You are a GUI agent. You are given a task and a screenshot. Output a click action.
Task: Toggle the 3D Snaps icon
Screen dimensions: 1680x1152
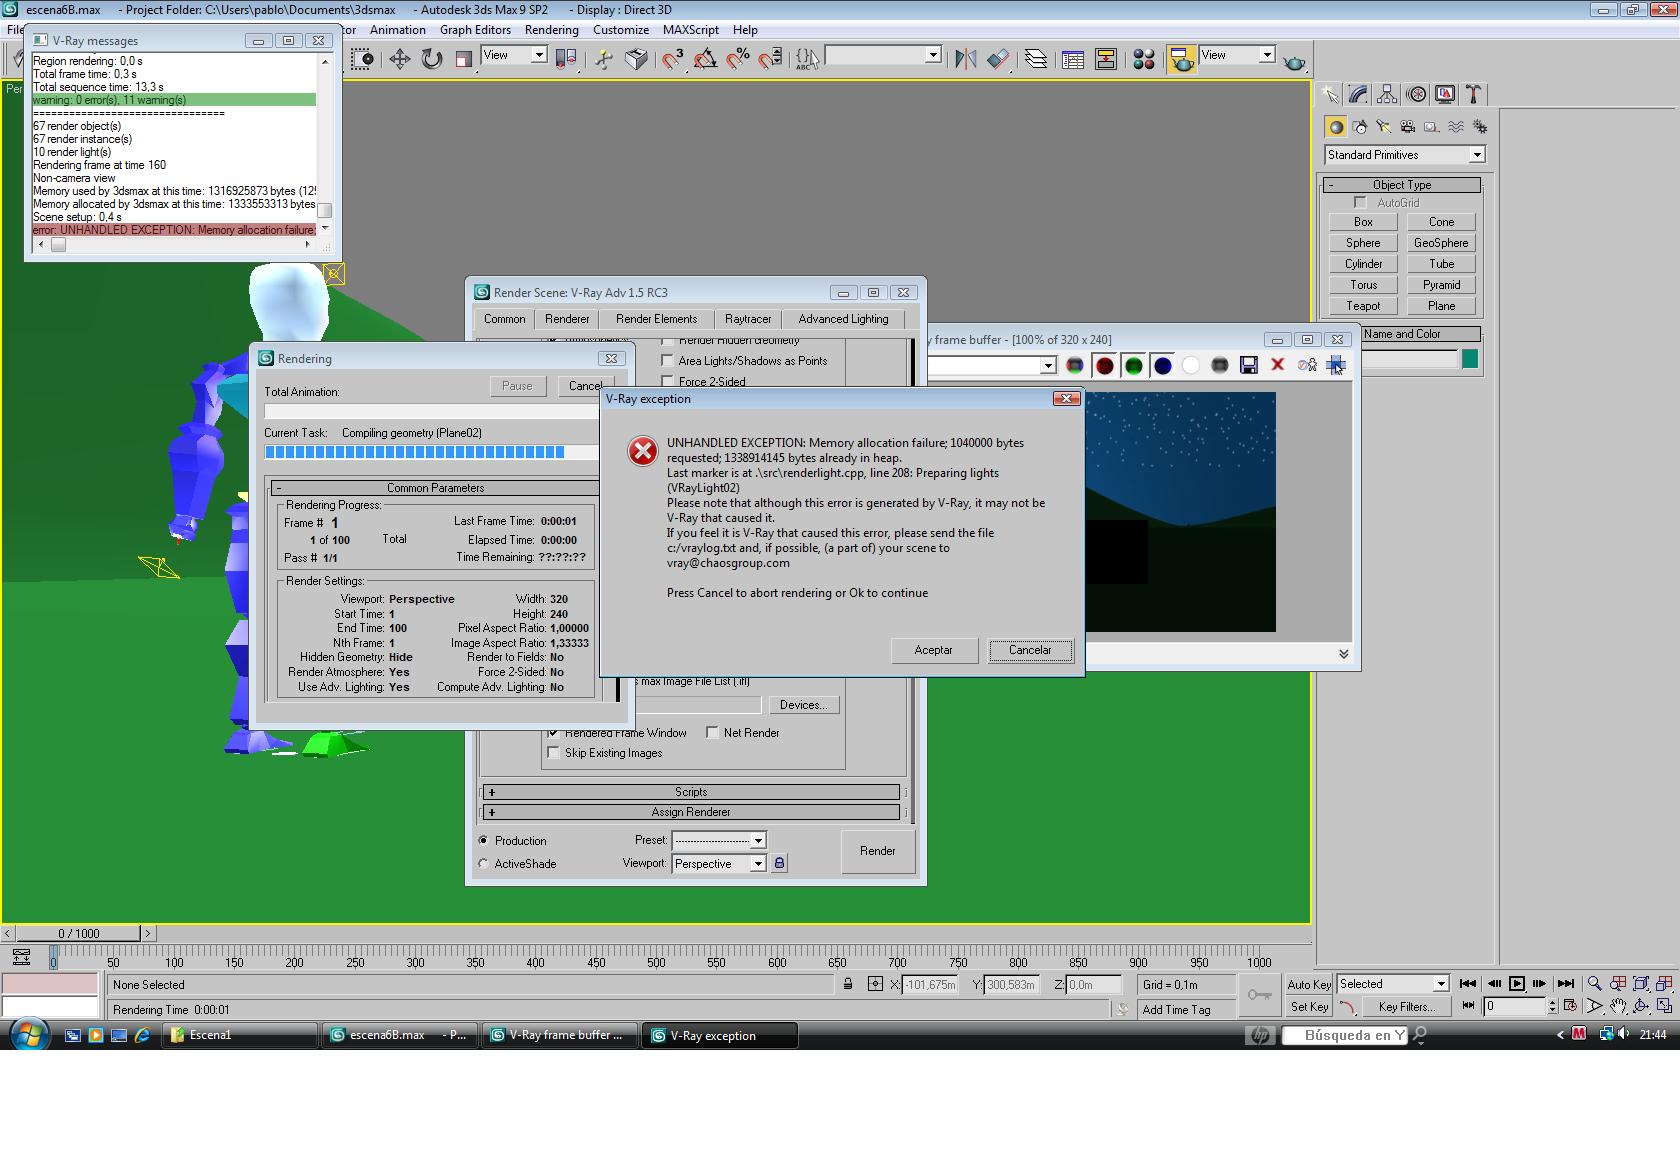pyautogui.click(x=673, y=59)
